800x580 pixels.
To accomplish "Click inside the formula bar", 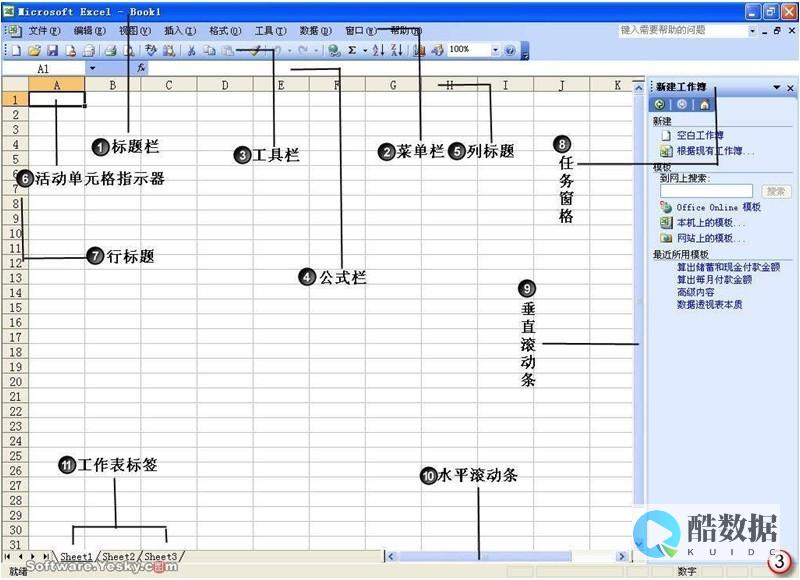I will [393, 68].
